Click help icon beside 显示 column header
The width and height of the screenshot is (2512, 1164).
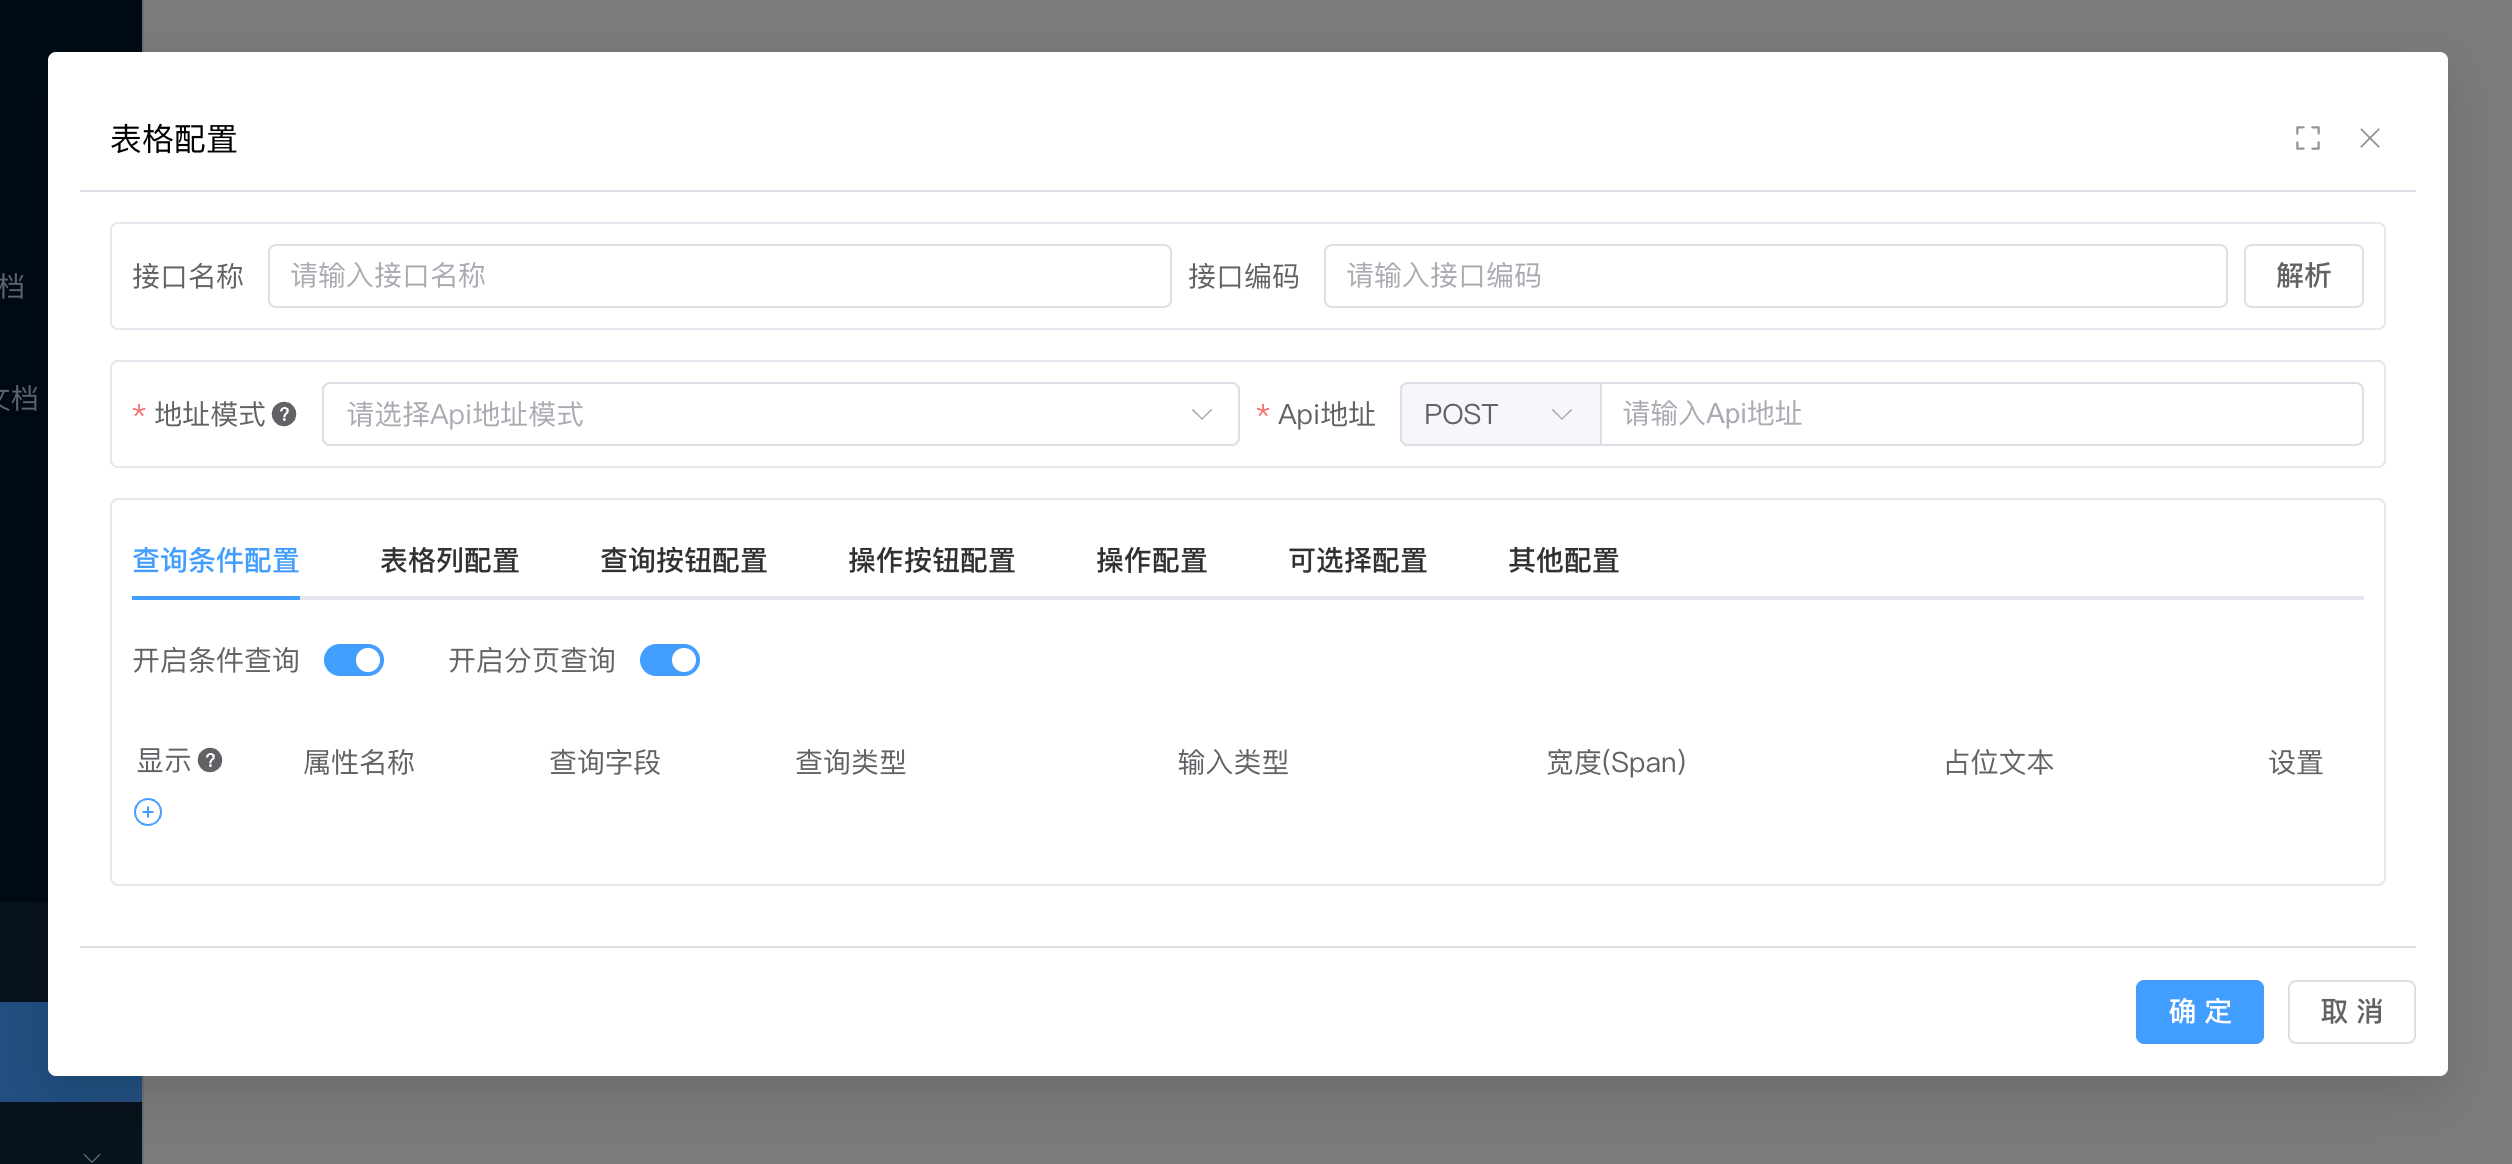(210, 761)
